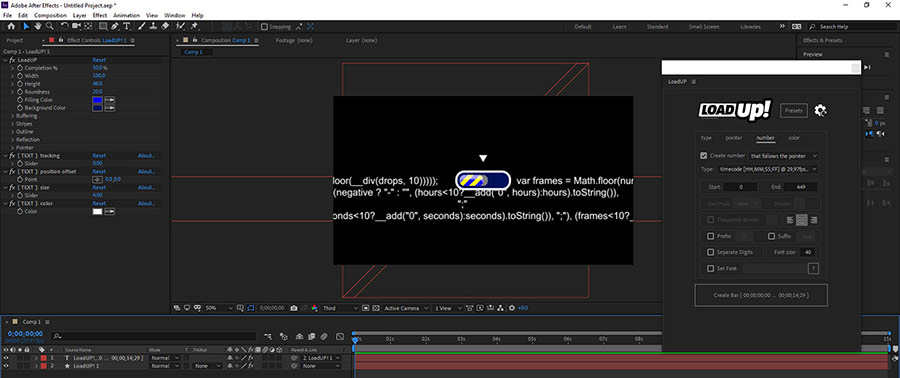Open the Composition menu
The width and height of the screenshot is (900, 378).
[51, 15]
